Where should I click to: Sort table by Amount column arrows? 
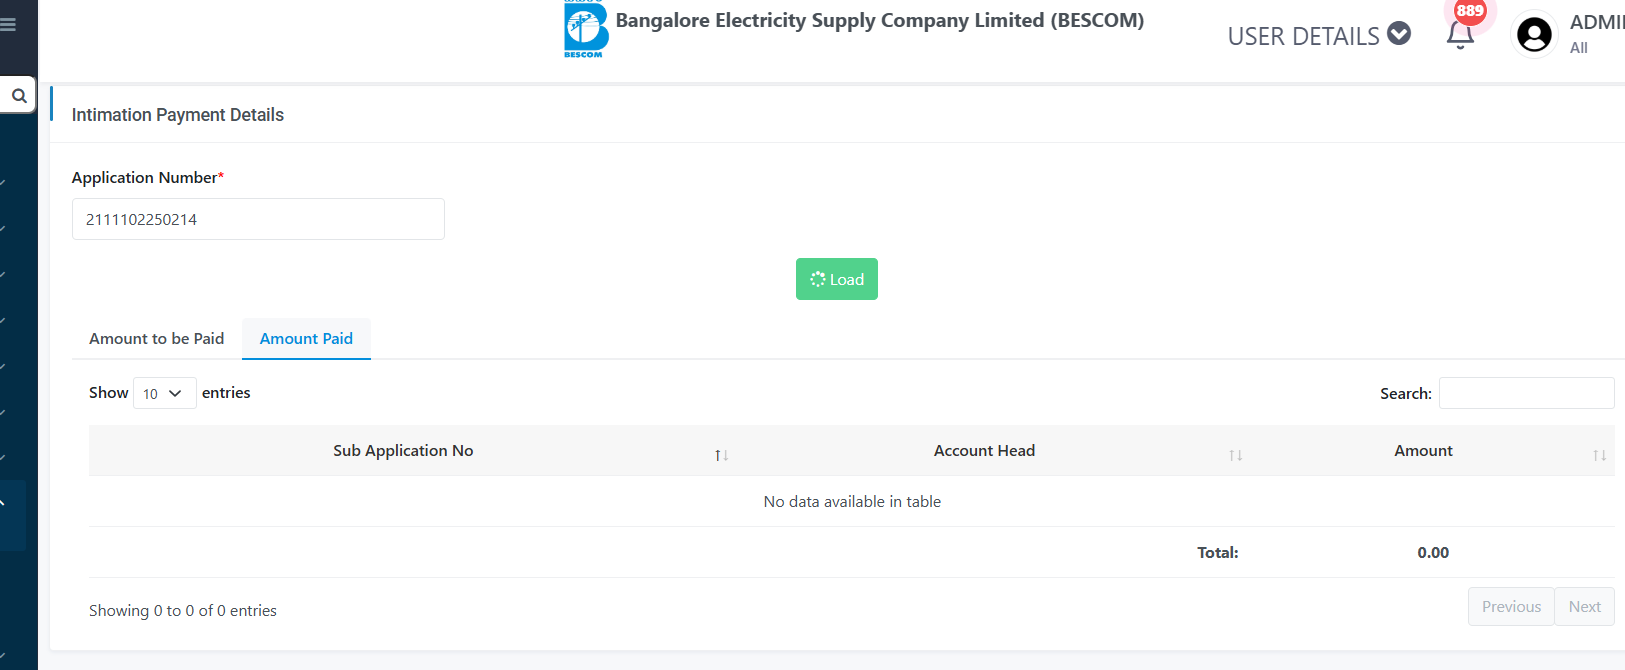click(1599, 455)
